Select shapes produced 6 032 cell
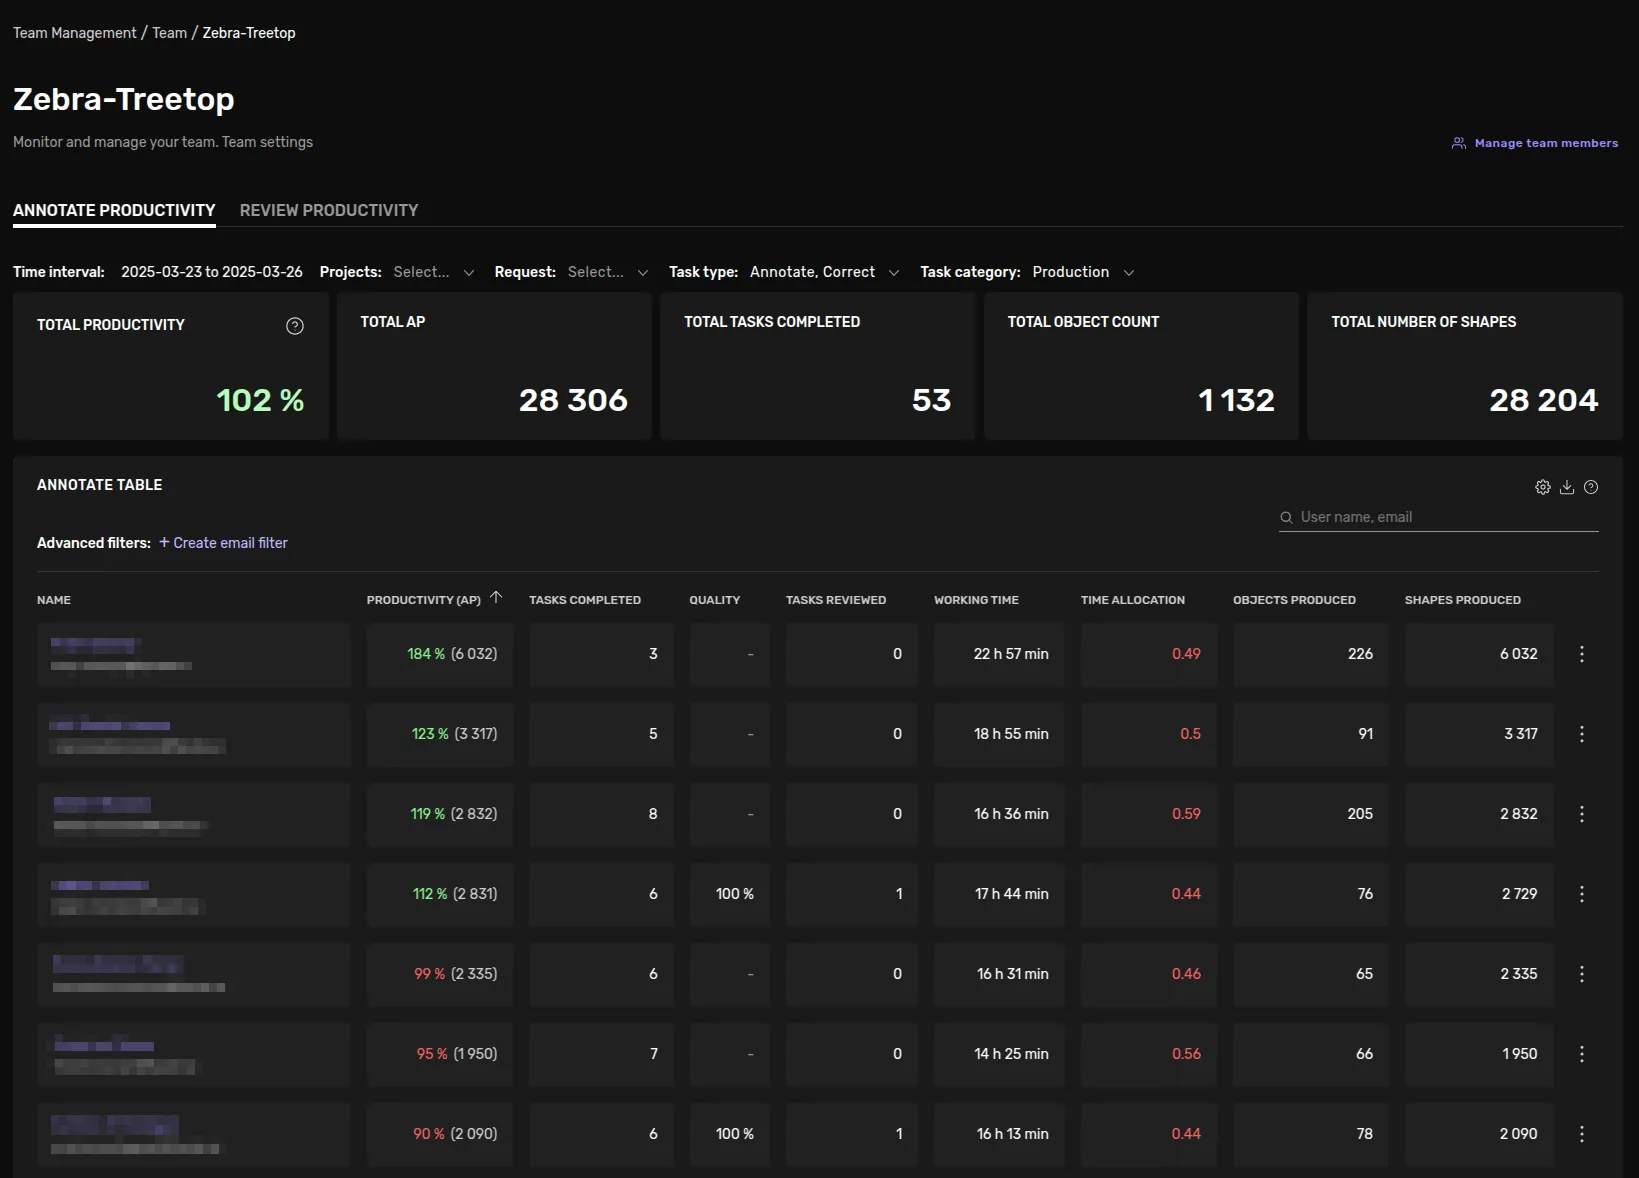This screenshot has height=1178, width=1639. (x=1479, y=654)
